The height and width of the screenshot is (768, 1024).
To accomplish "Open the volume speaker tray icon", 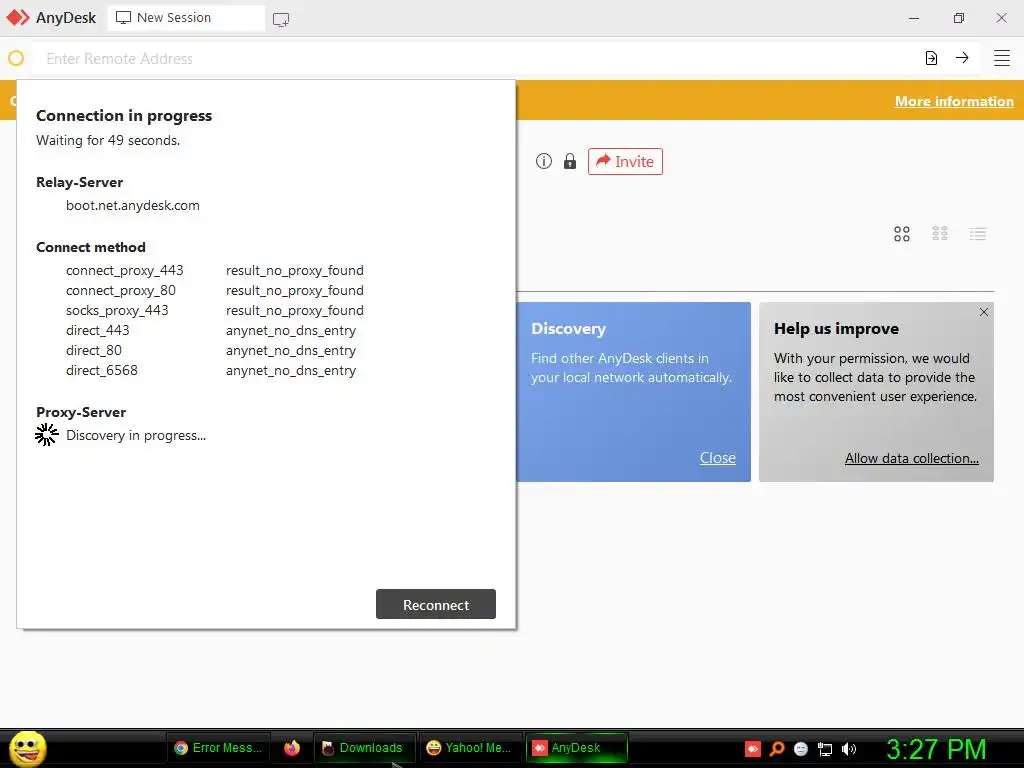I will 849,749.
